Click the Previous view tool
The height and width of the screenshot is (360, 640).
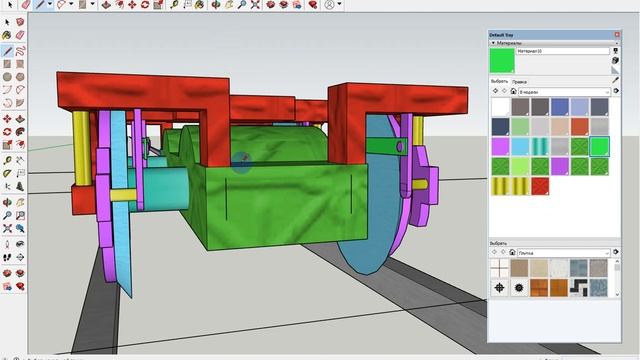click(20, 229)
